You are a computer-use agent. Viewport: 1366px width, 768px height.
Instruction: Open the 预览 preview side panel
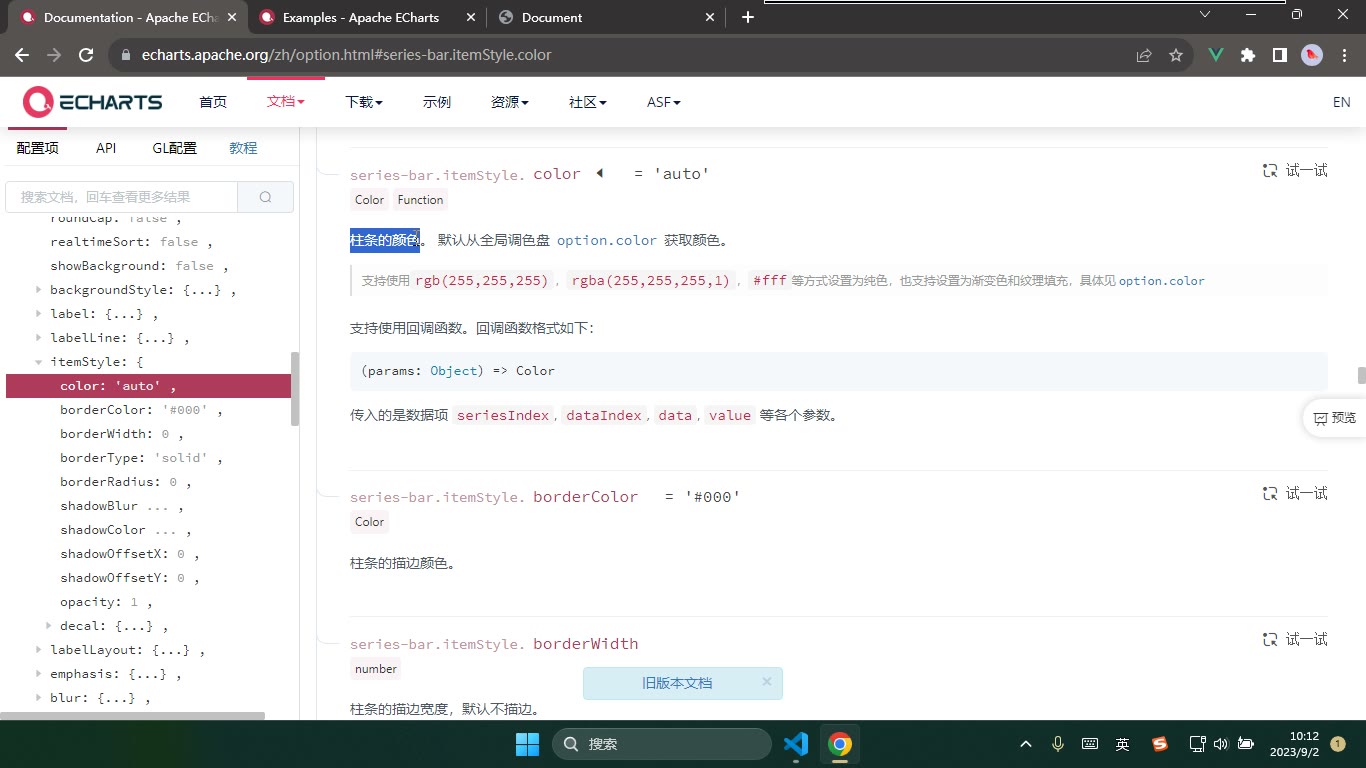tap(1335, 418)
